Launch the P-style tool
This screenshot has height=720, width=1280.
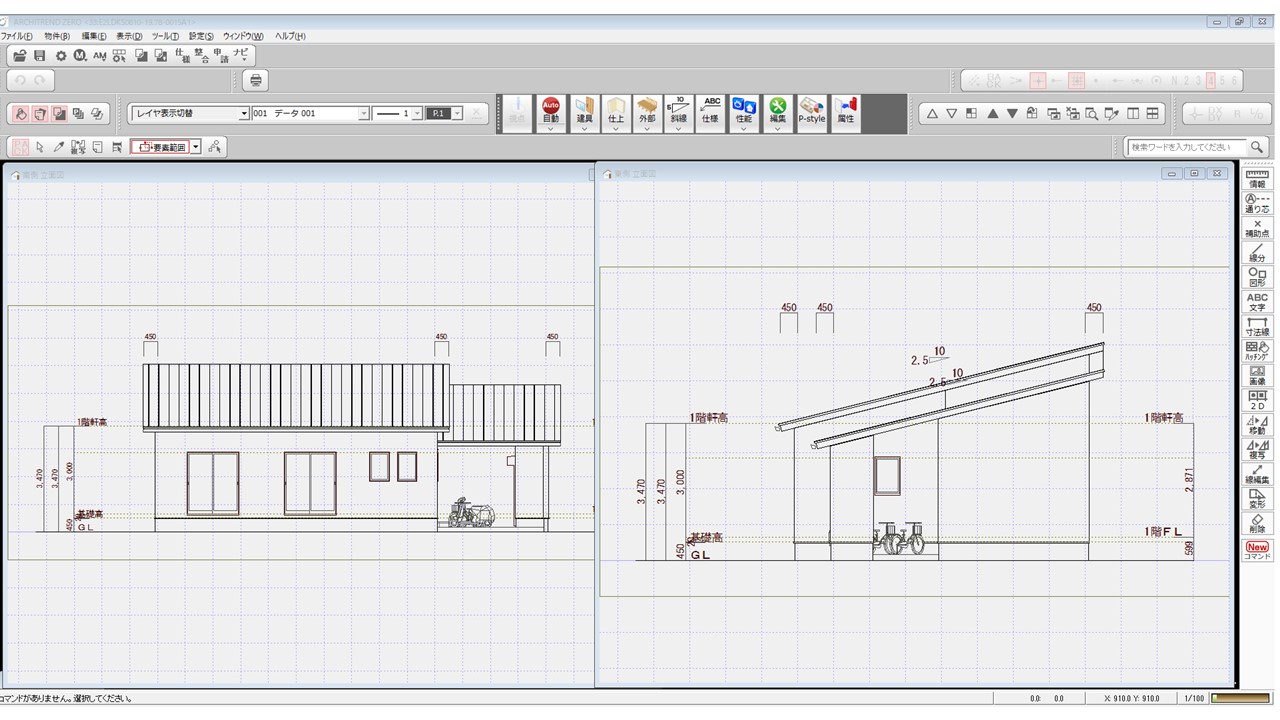coord(811,111)
